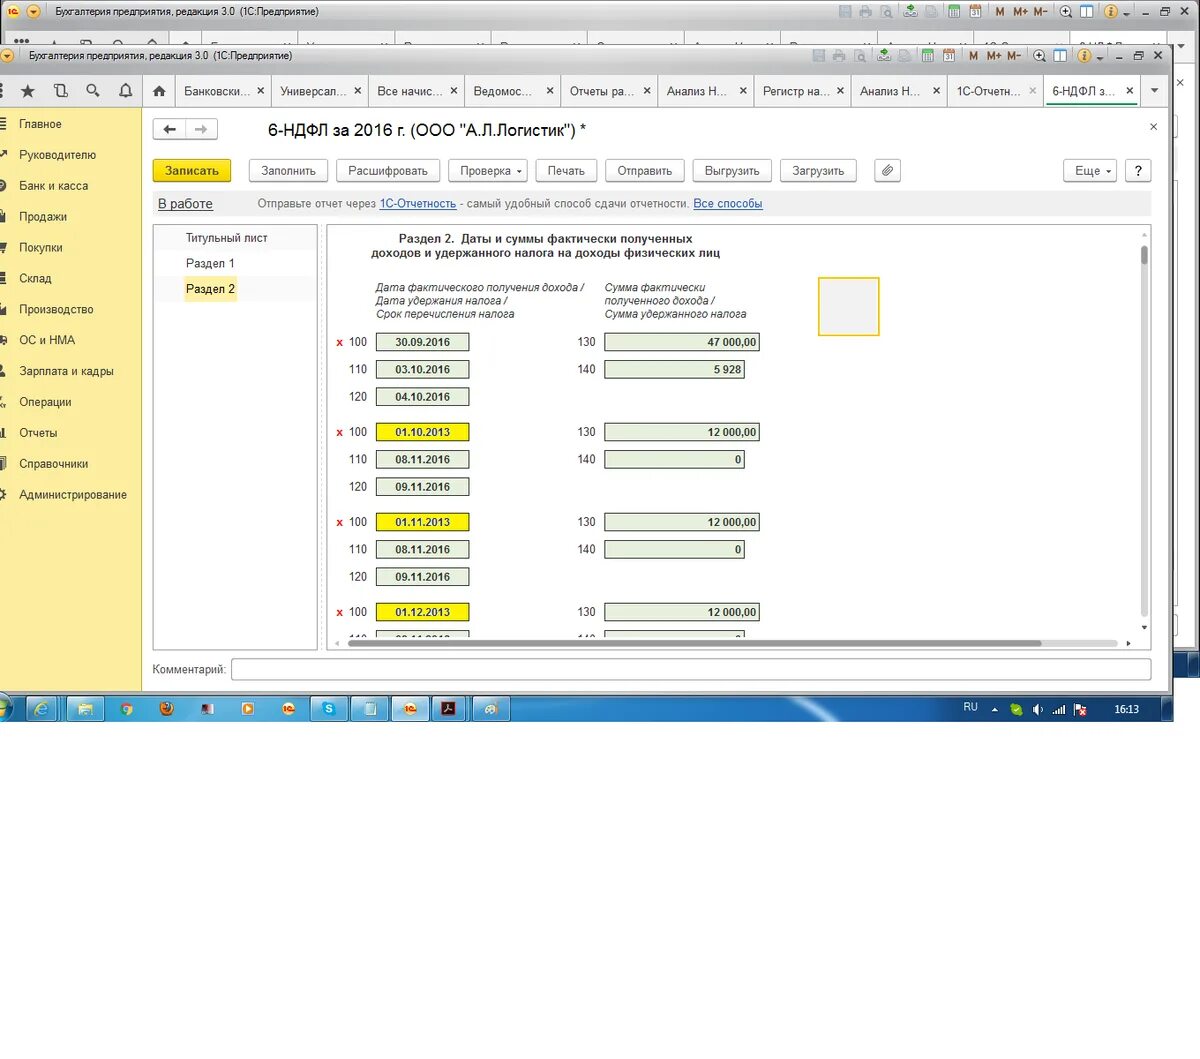Viewport: 1200px width, 1059px height.
Task: Open search magnifier in tool panel
Action: click(93, 91)
